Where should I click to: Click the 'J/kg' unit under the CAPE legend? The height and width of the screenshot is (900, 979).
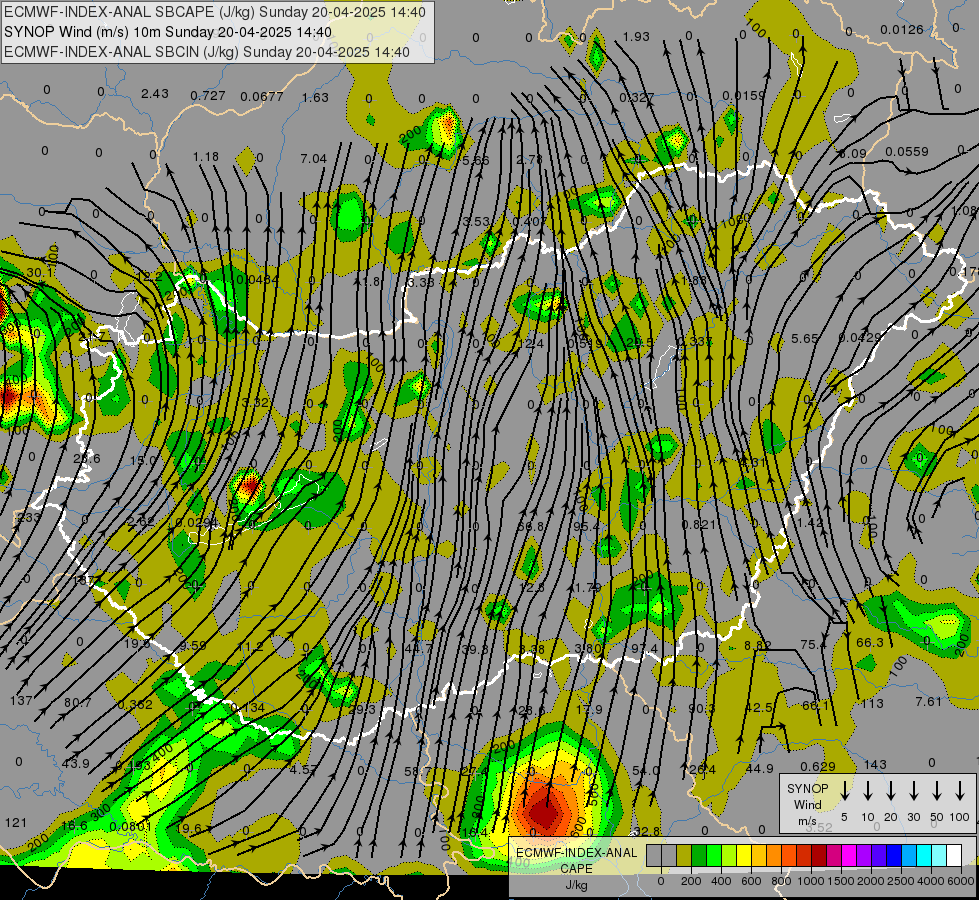[x=576, y=885]
